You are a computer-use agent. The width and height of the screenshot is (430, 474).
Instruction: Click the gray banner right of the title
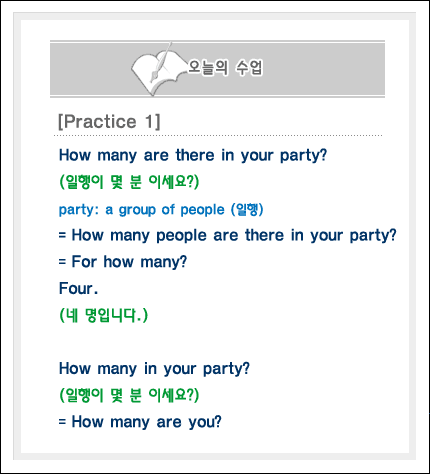click(324, 69)
